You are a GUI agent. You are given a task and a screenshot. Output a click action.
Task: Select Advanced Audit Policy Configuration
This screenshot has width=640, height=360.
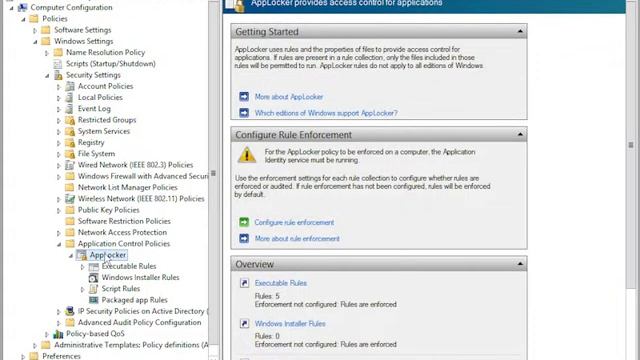(139, 322)
